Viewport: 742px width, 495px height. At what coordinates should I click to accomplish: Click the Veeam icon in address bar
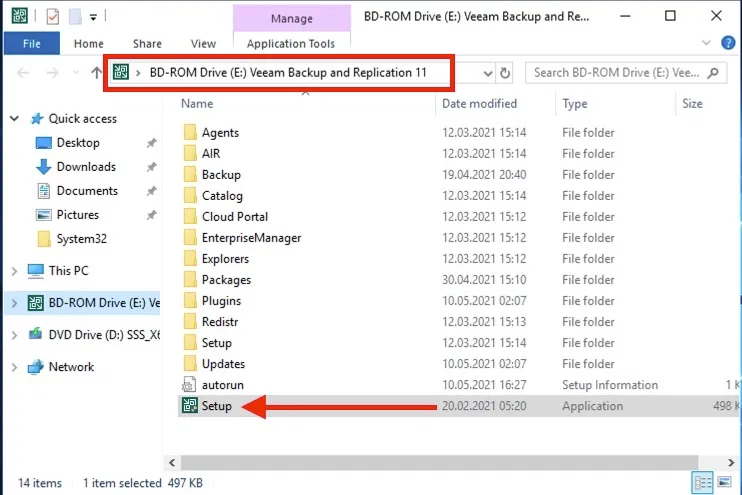click(x=121, y=72)
